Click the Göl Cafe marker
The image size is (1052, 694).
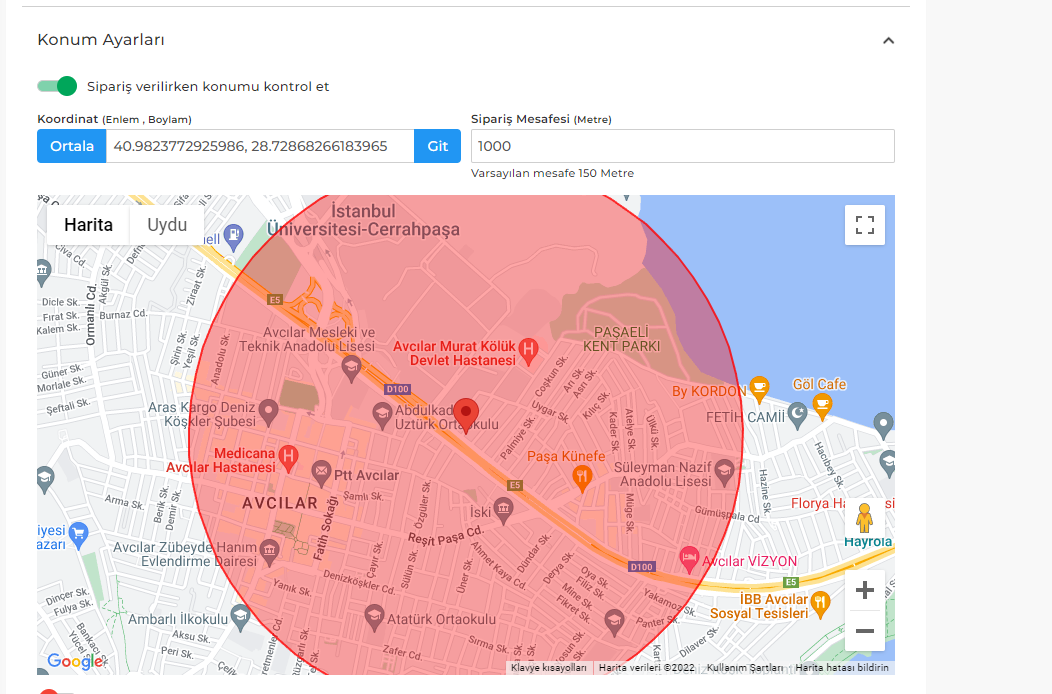click(822, 405)
